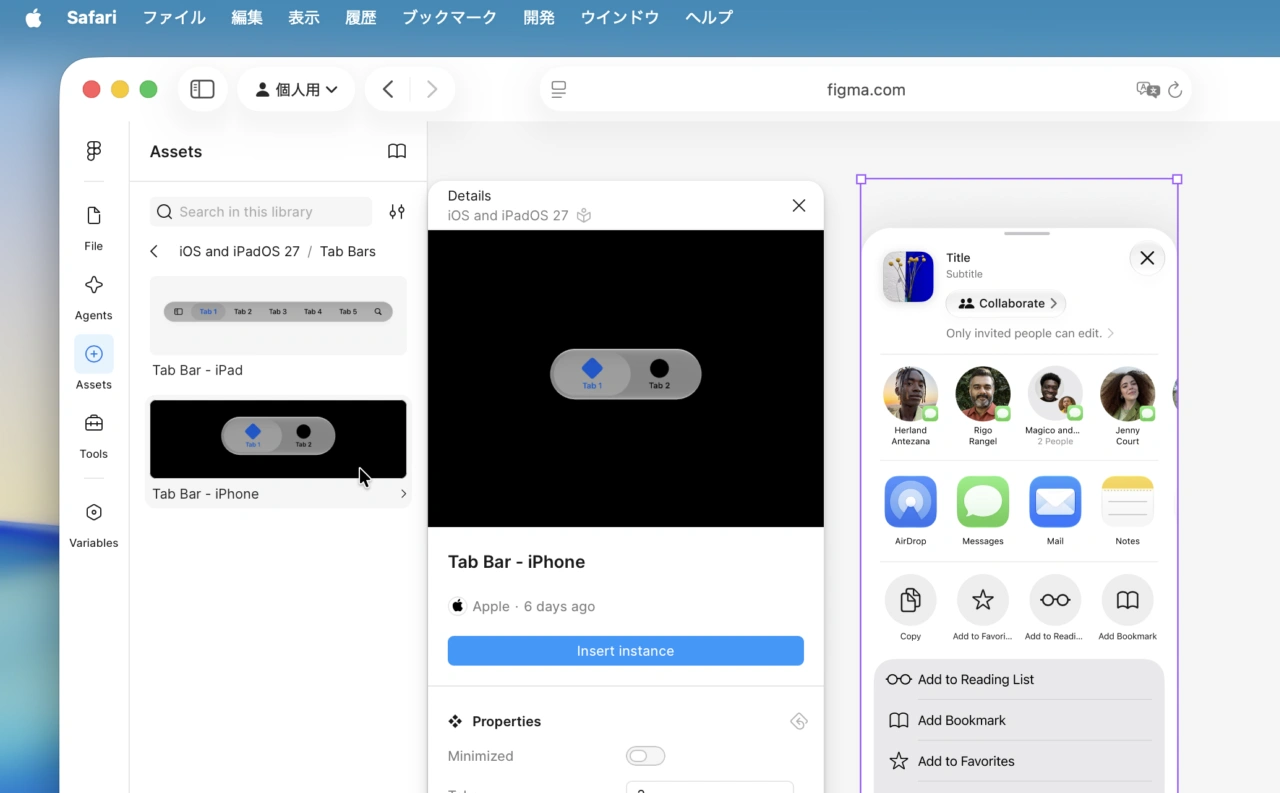The width and height of the screenshot is (1280, 793).
Task: Expand Tab Bar - iPhone chevron
Action: (403, 494)
